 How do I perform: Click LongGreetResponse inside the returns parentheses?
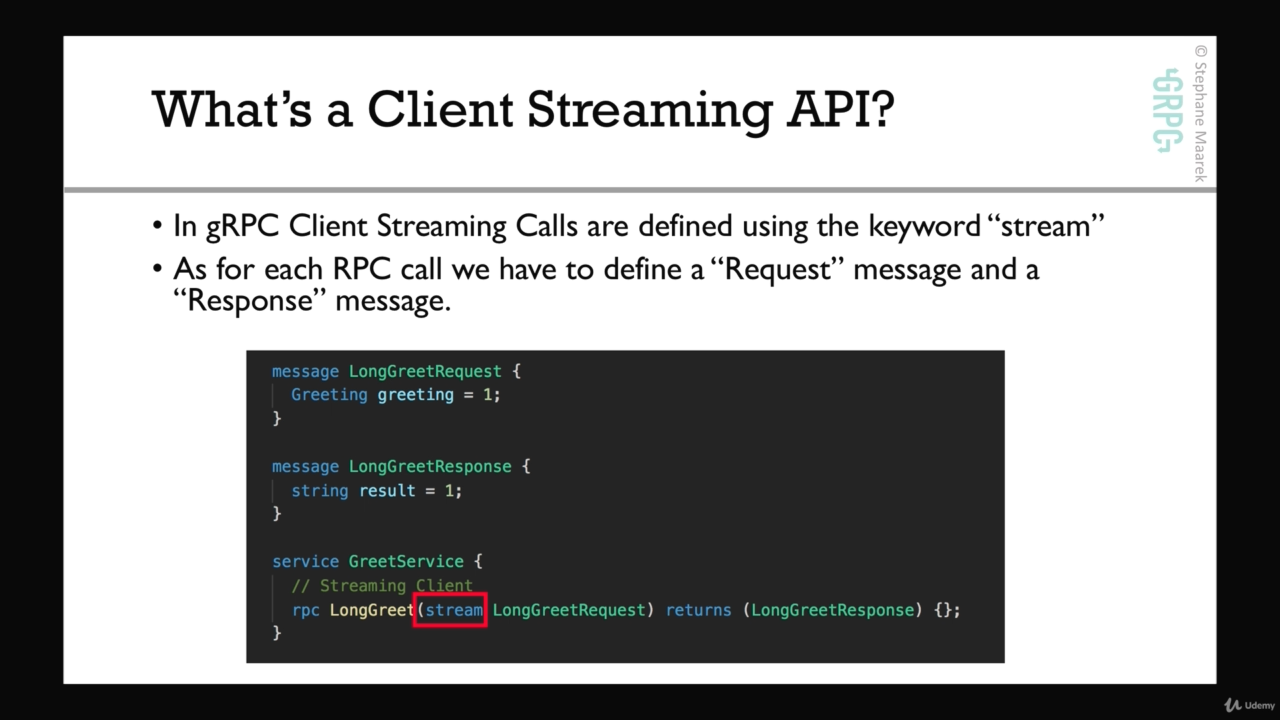[833, 610]
